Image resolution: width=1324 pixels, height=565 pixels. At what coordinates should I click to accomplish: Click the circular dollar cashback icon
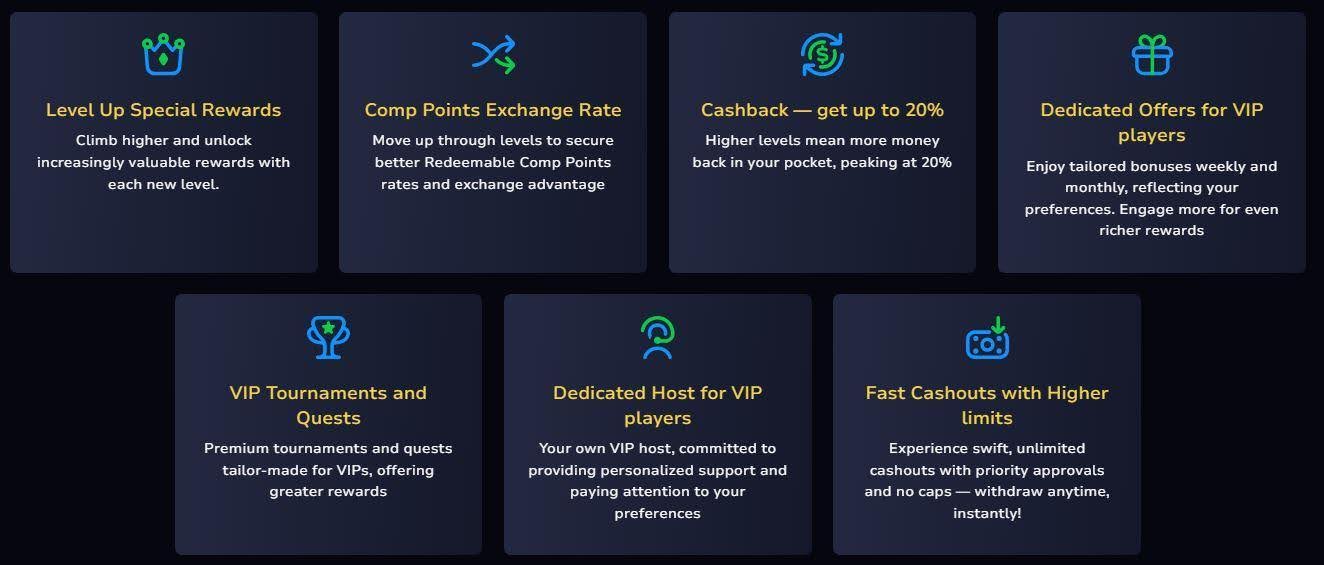click(x=822, y=54)
